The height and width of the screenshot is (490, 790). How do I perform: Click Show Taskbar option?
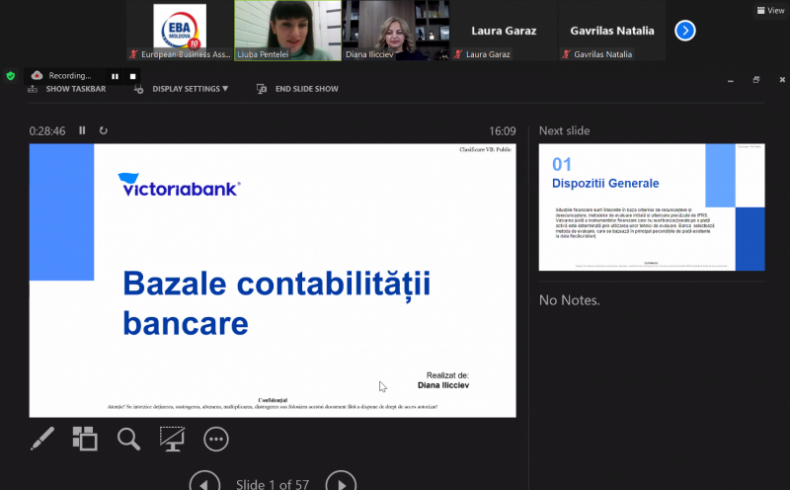(76, 89)
